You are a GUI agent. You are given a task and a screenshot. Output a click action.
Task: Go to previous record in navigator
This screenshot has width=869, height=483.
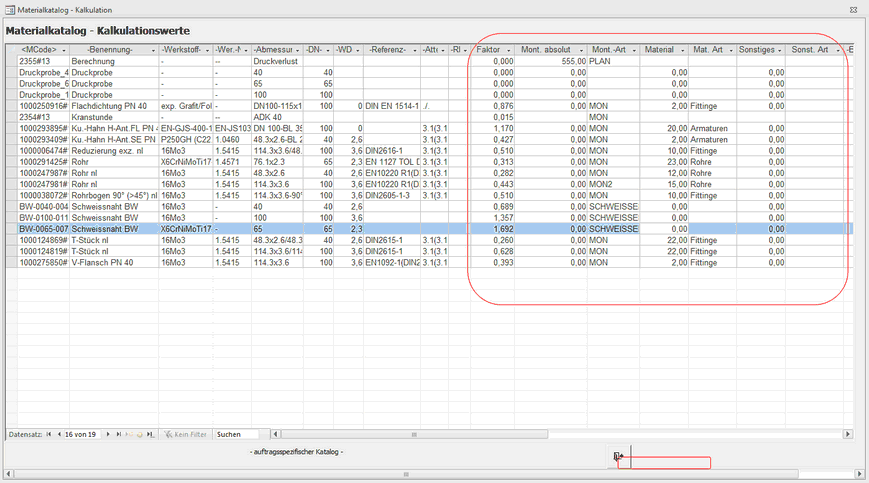click(57, 435)
